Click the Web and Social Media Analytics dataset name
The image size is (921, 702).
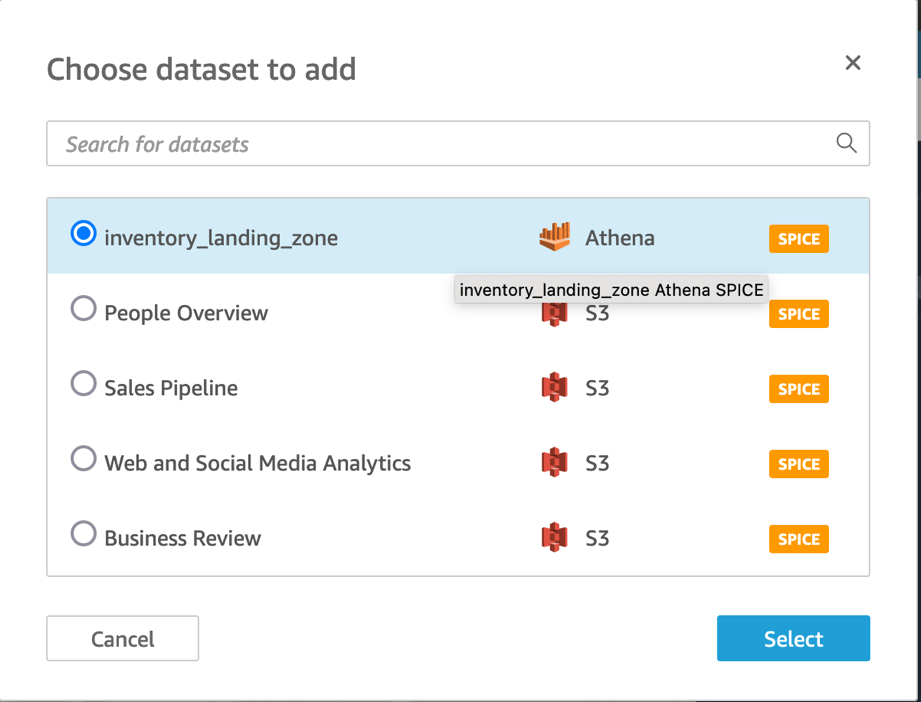pyautogui.click(x=257, y=463)
